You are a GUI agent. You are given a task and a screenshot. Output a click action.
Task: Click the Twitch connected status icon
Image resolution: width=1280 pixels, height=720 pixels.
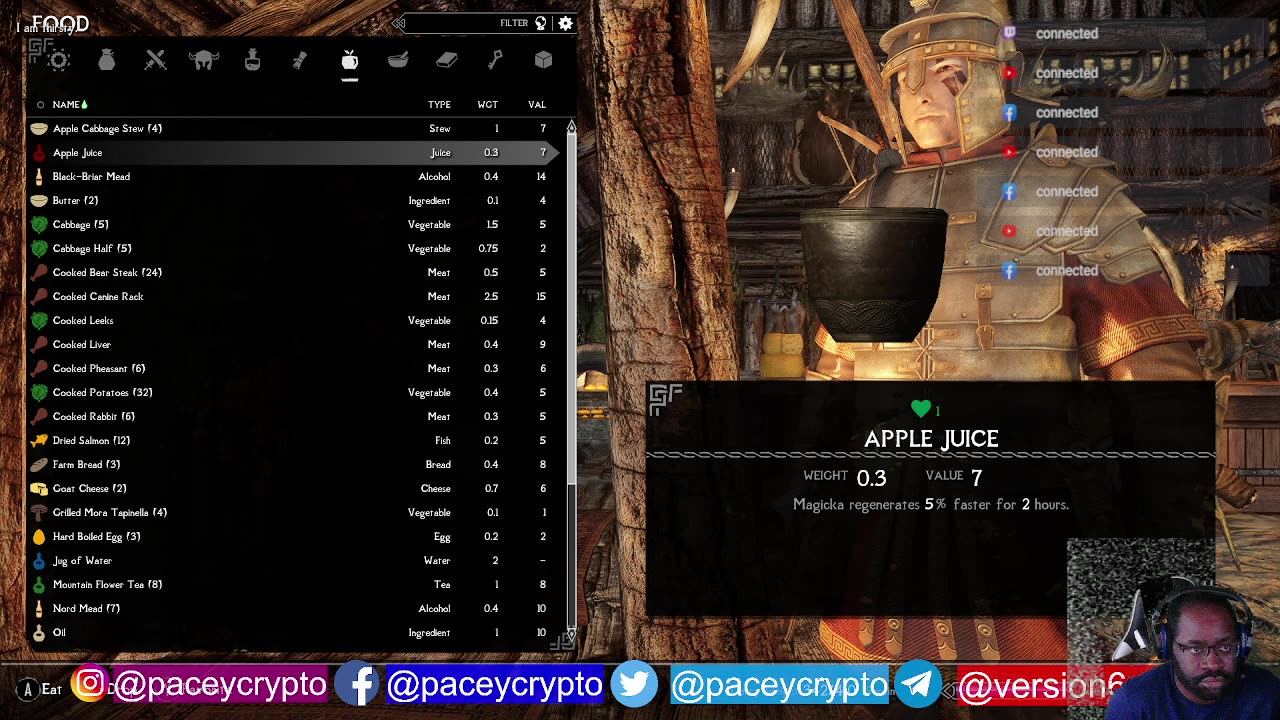click(1009, 33)
